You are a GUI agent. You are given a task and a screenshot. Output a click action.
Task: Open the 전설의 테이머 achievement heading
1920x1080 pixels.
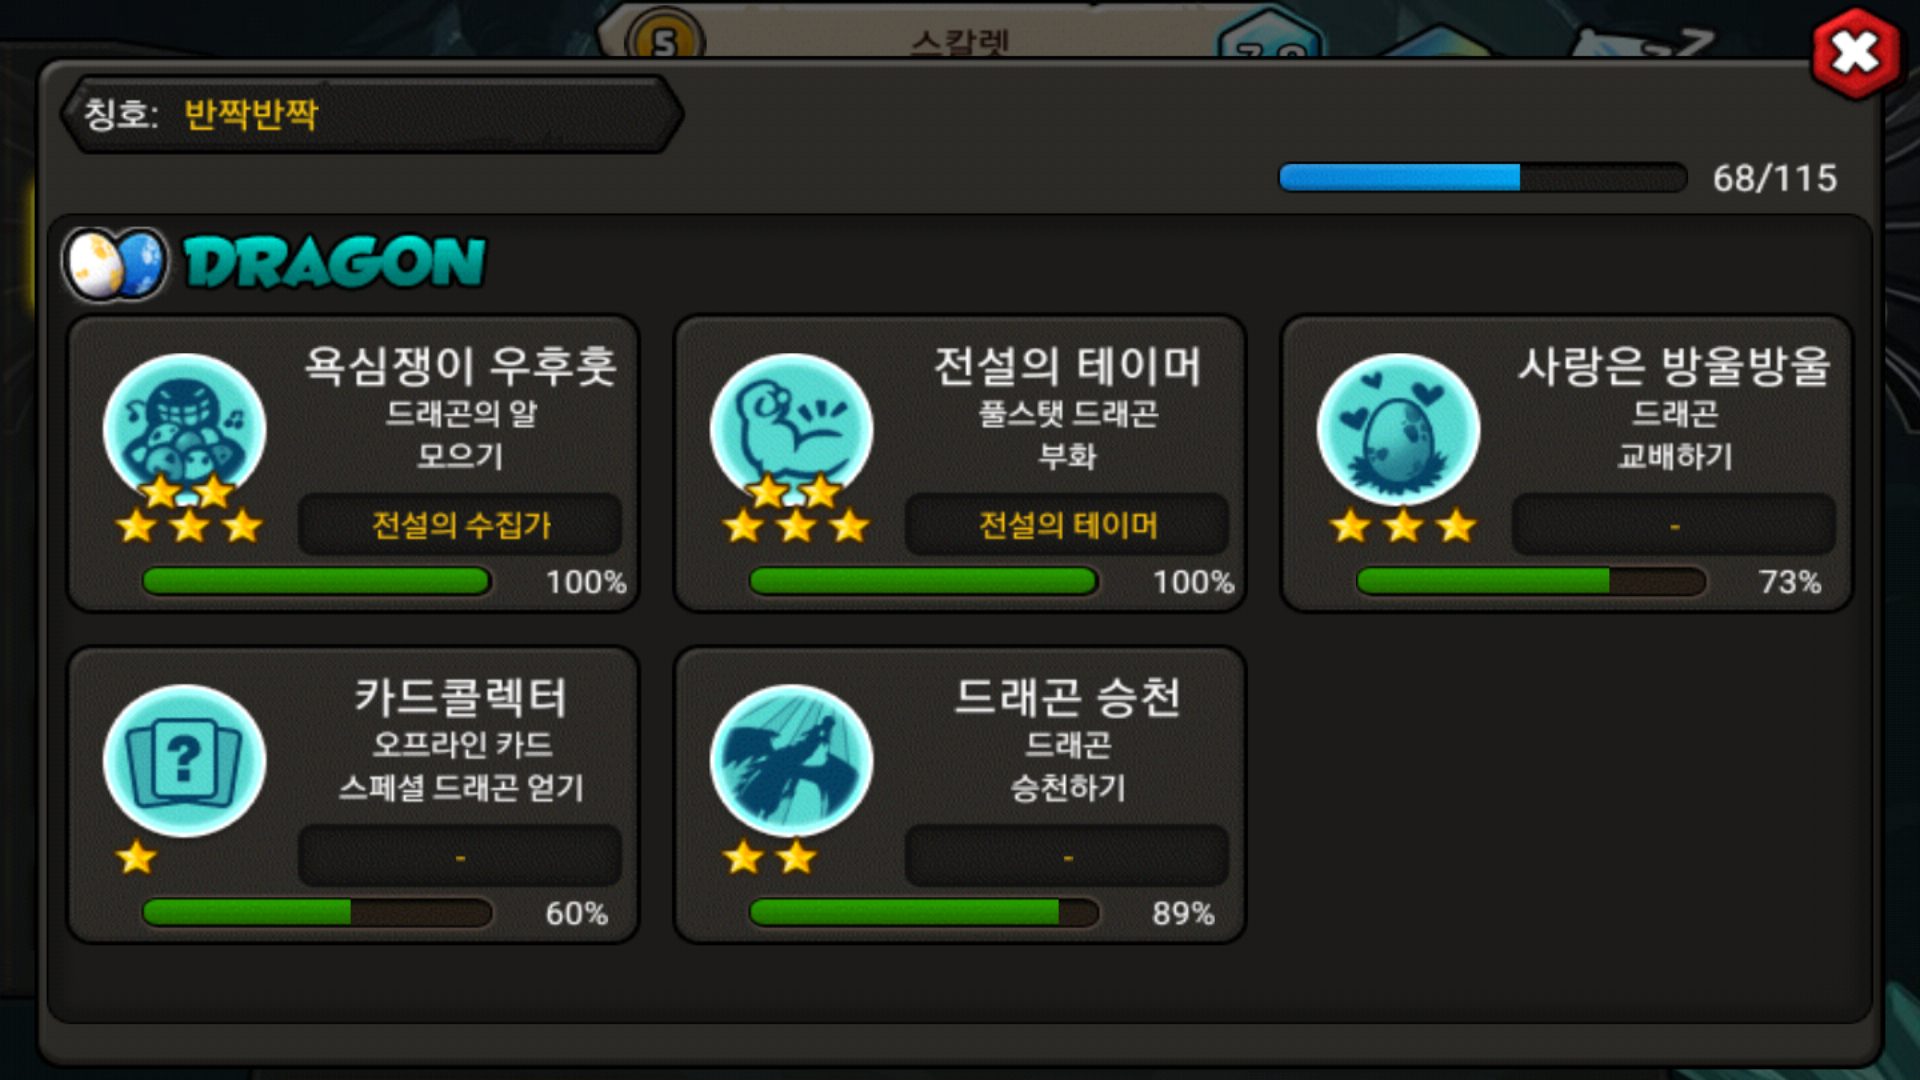click(1067, 366)
